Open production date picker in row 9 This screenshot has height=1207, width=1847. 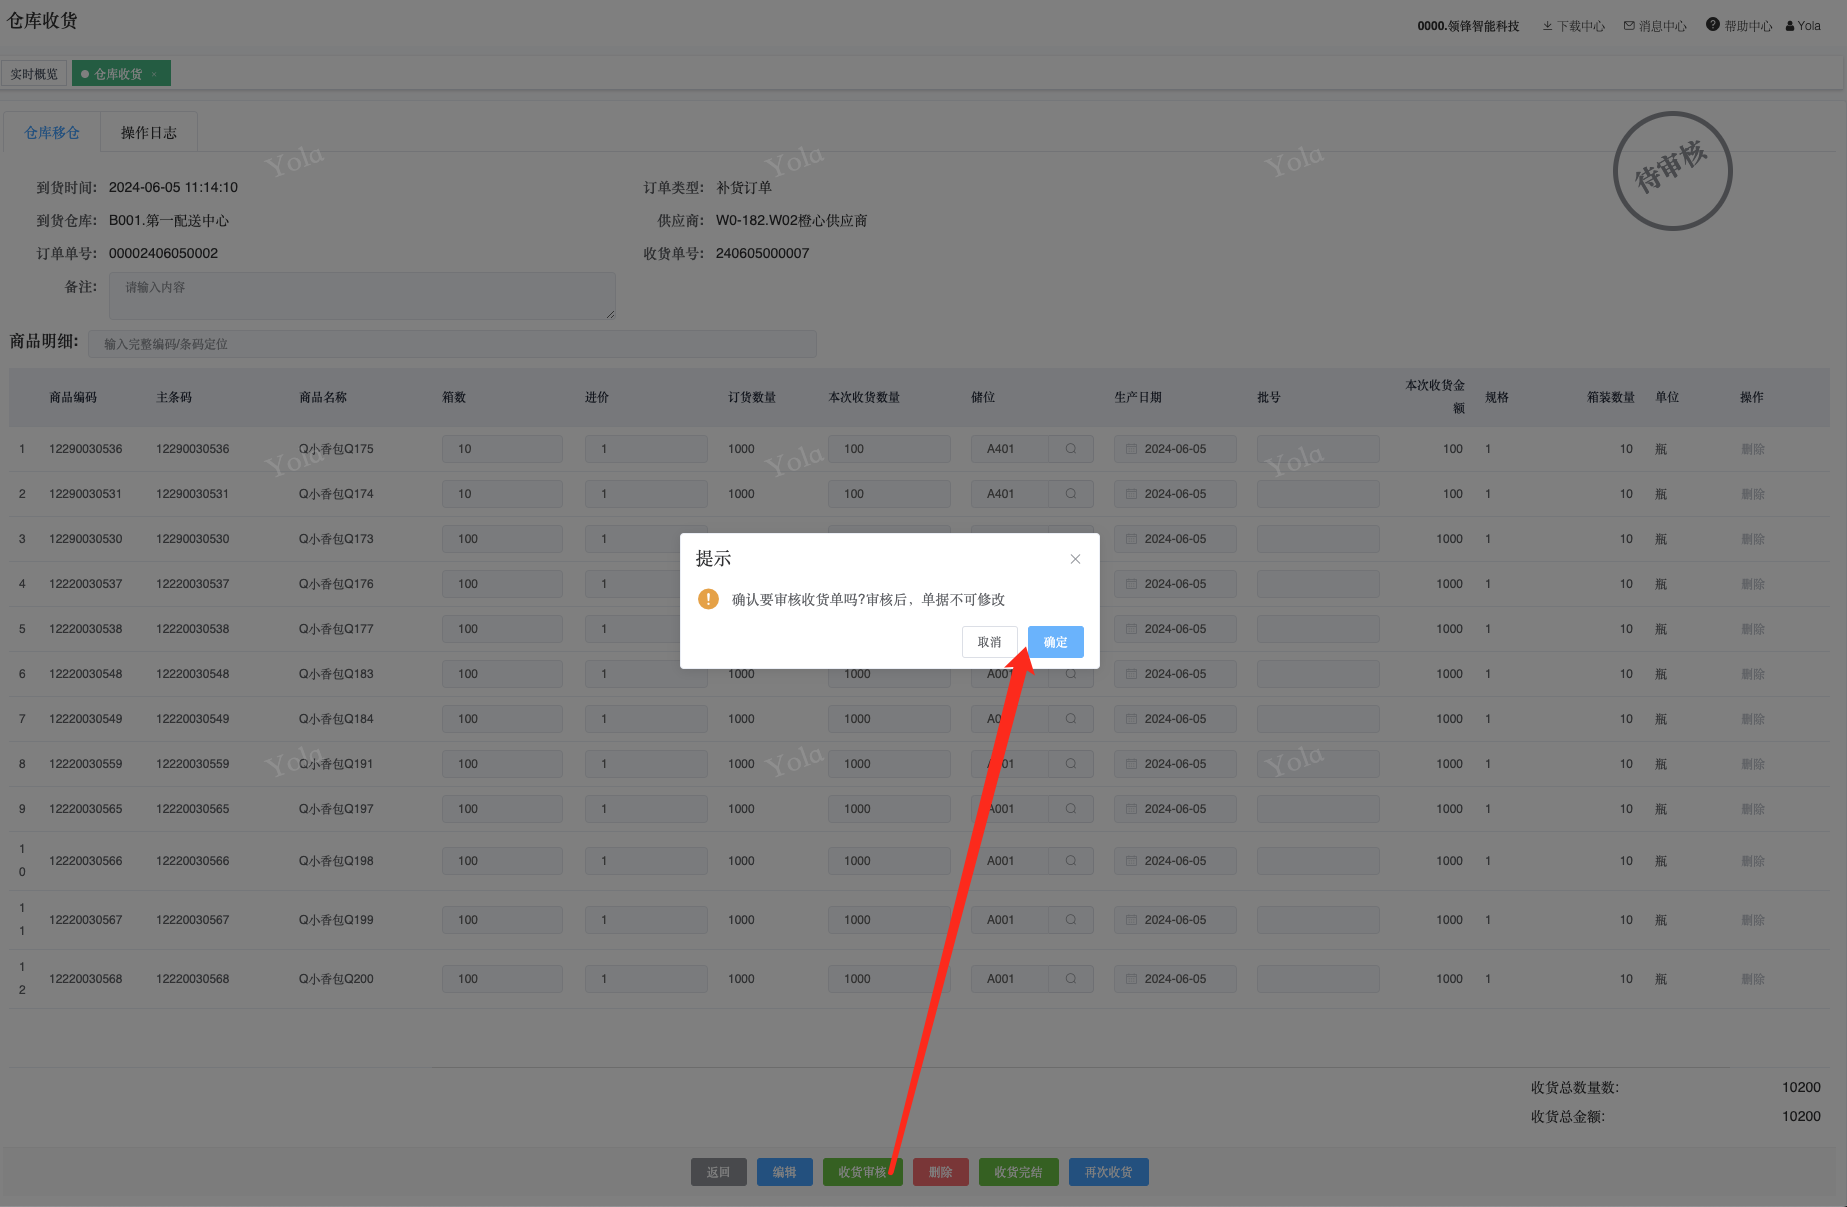pos(1132,809)
